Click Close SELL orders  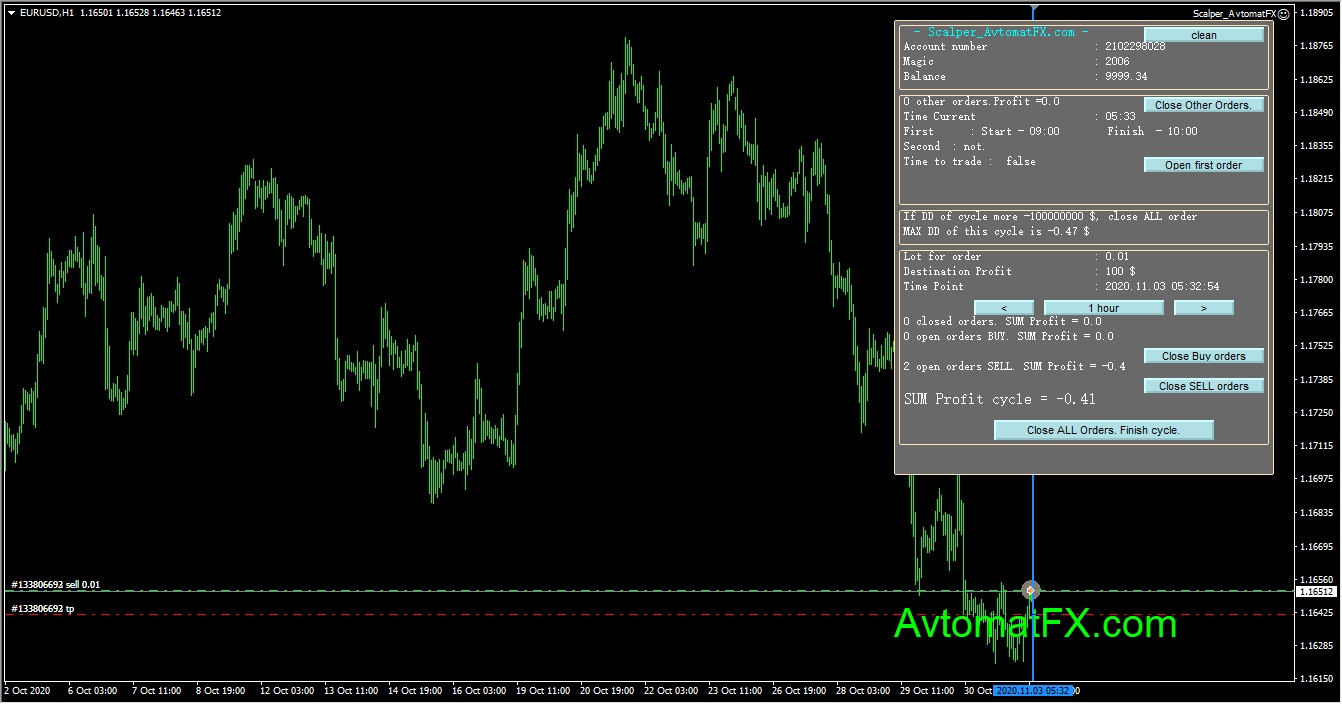coord(1203,385)
